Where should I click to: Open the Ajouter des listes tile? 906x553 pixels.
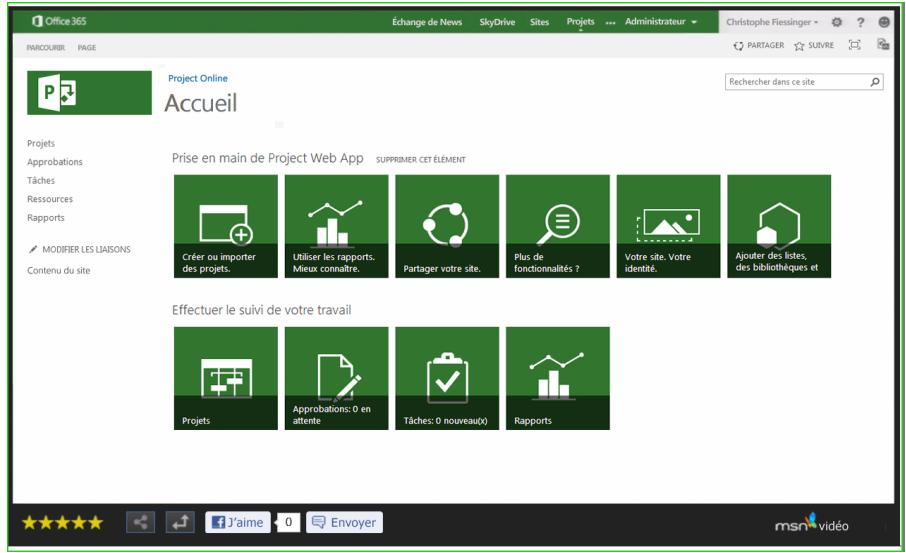[779, 226]
